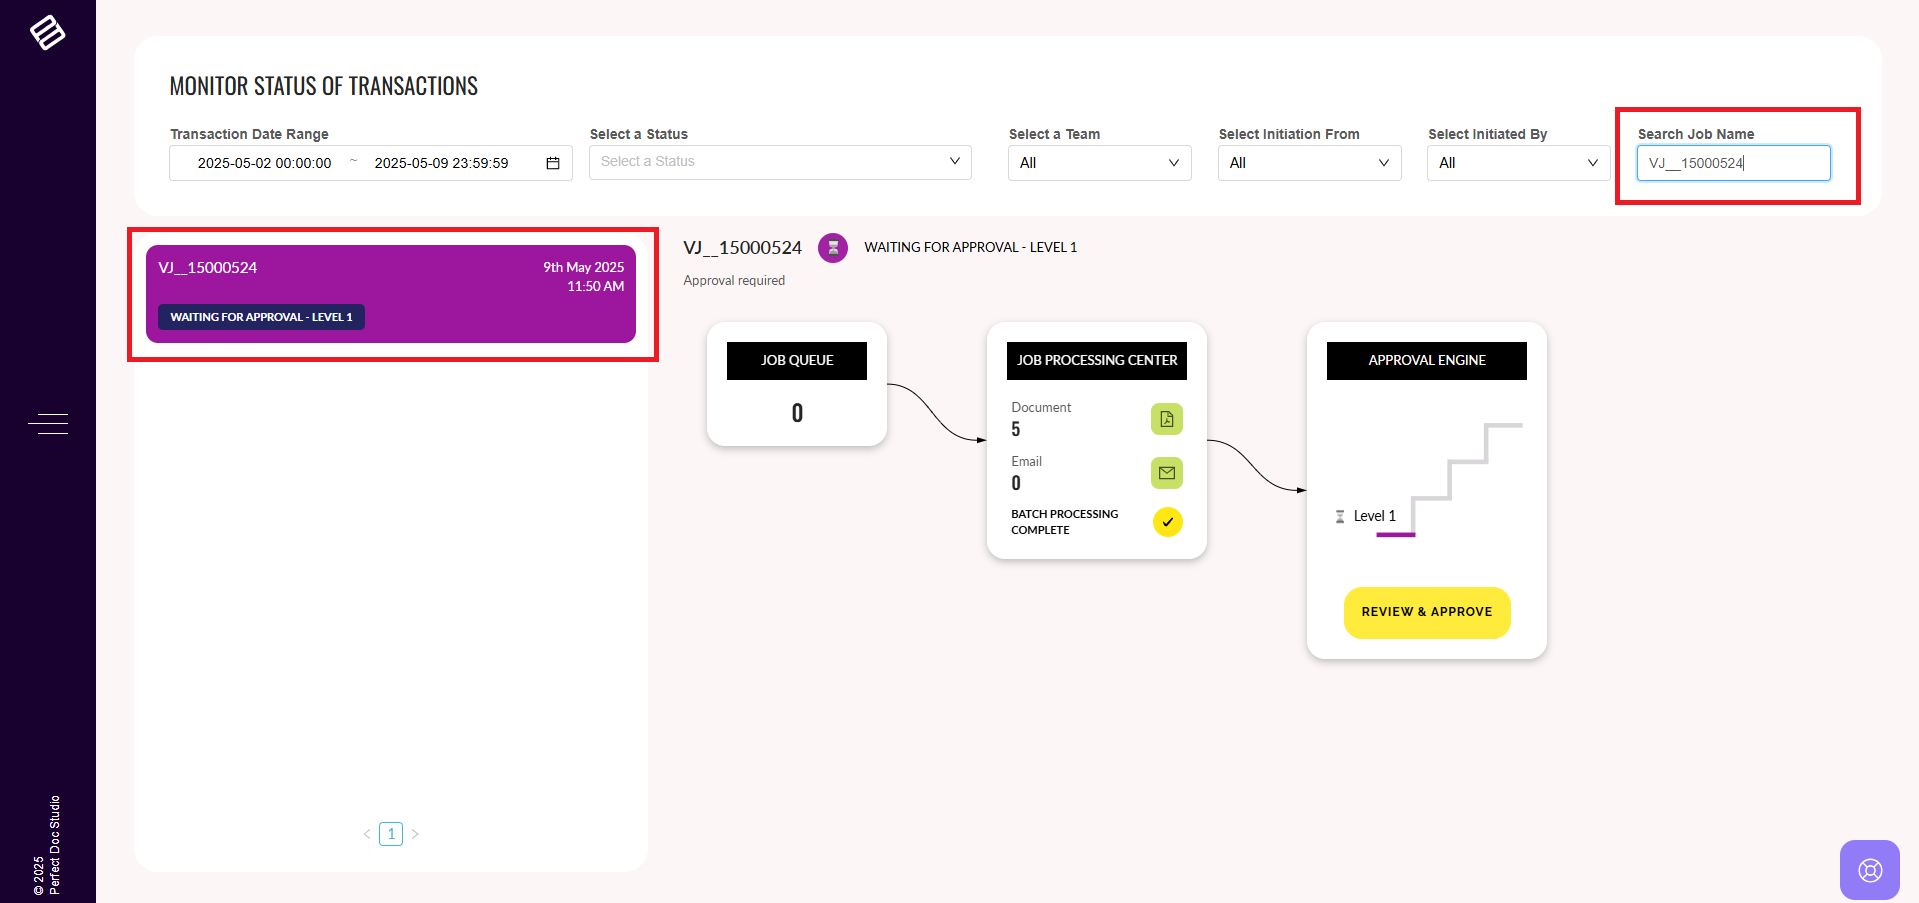The image size is (1919, 903).
Task: Expand the Select Initiated By dropdown
Action: [x=1517, y=163]
